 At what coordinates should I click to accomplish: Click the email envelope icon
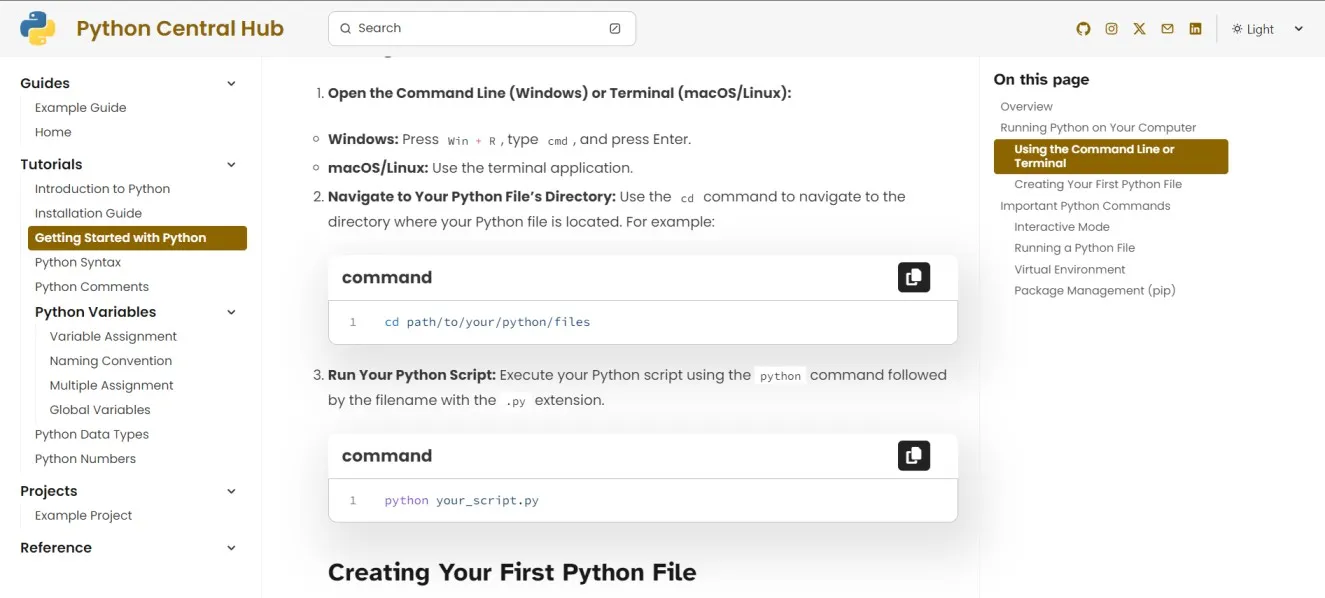tap(1167, 29)
